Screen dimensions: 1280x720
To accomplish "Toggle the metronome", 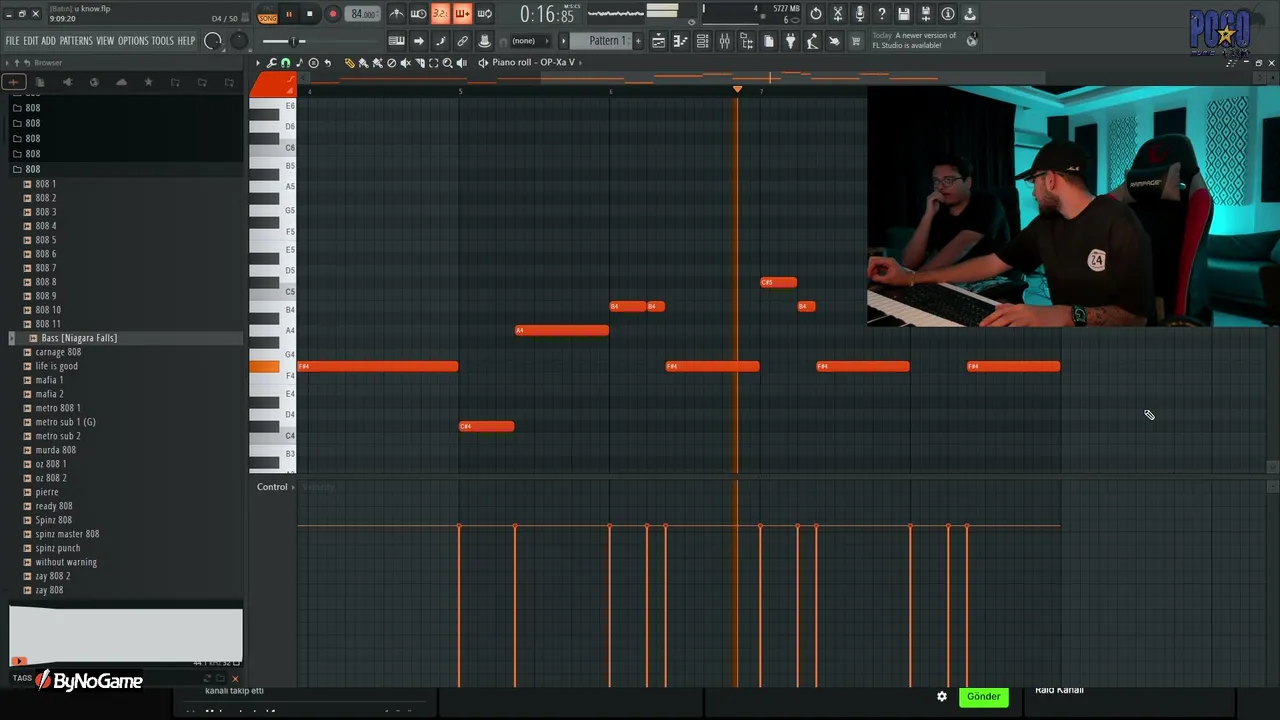I will coord(396,14).
